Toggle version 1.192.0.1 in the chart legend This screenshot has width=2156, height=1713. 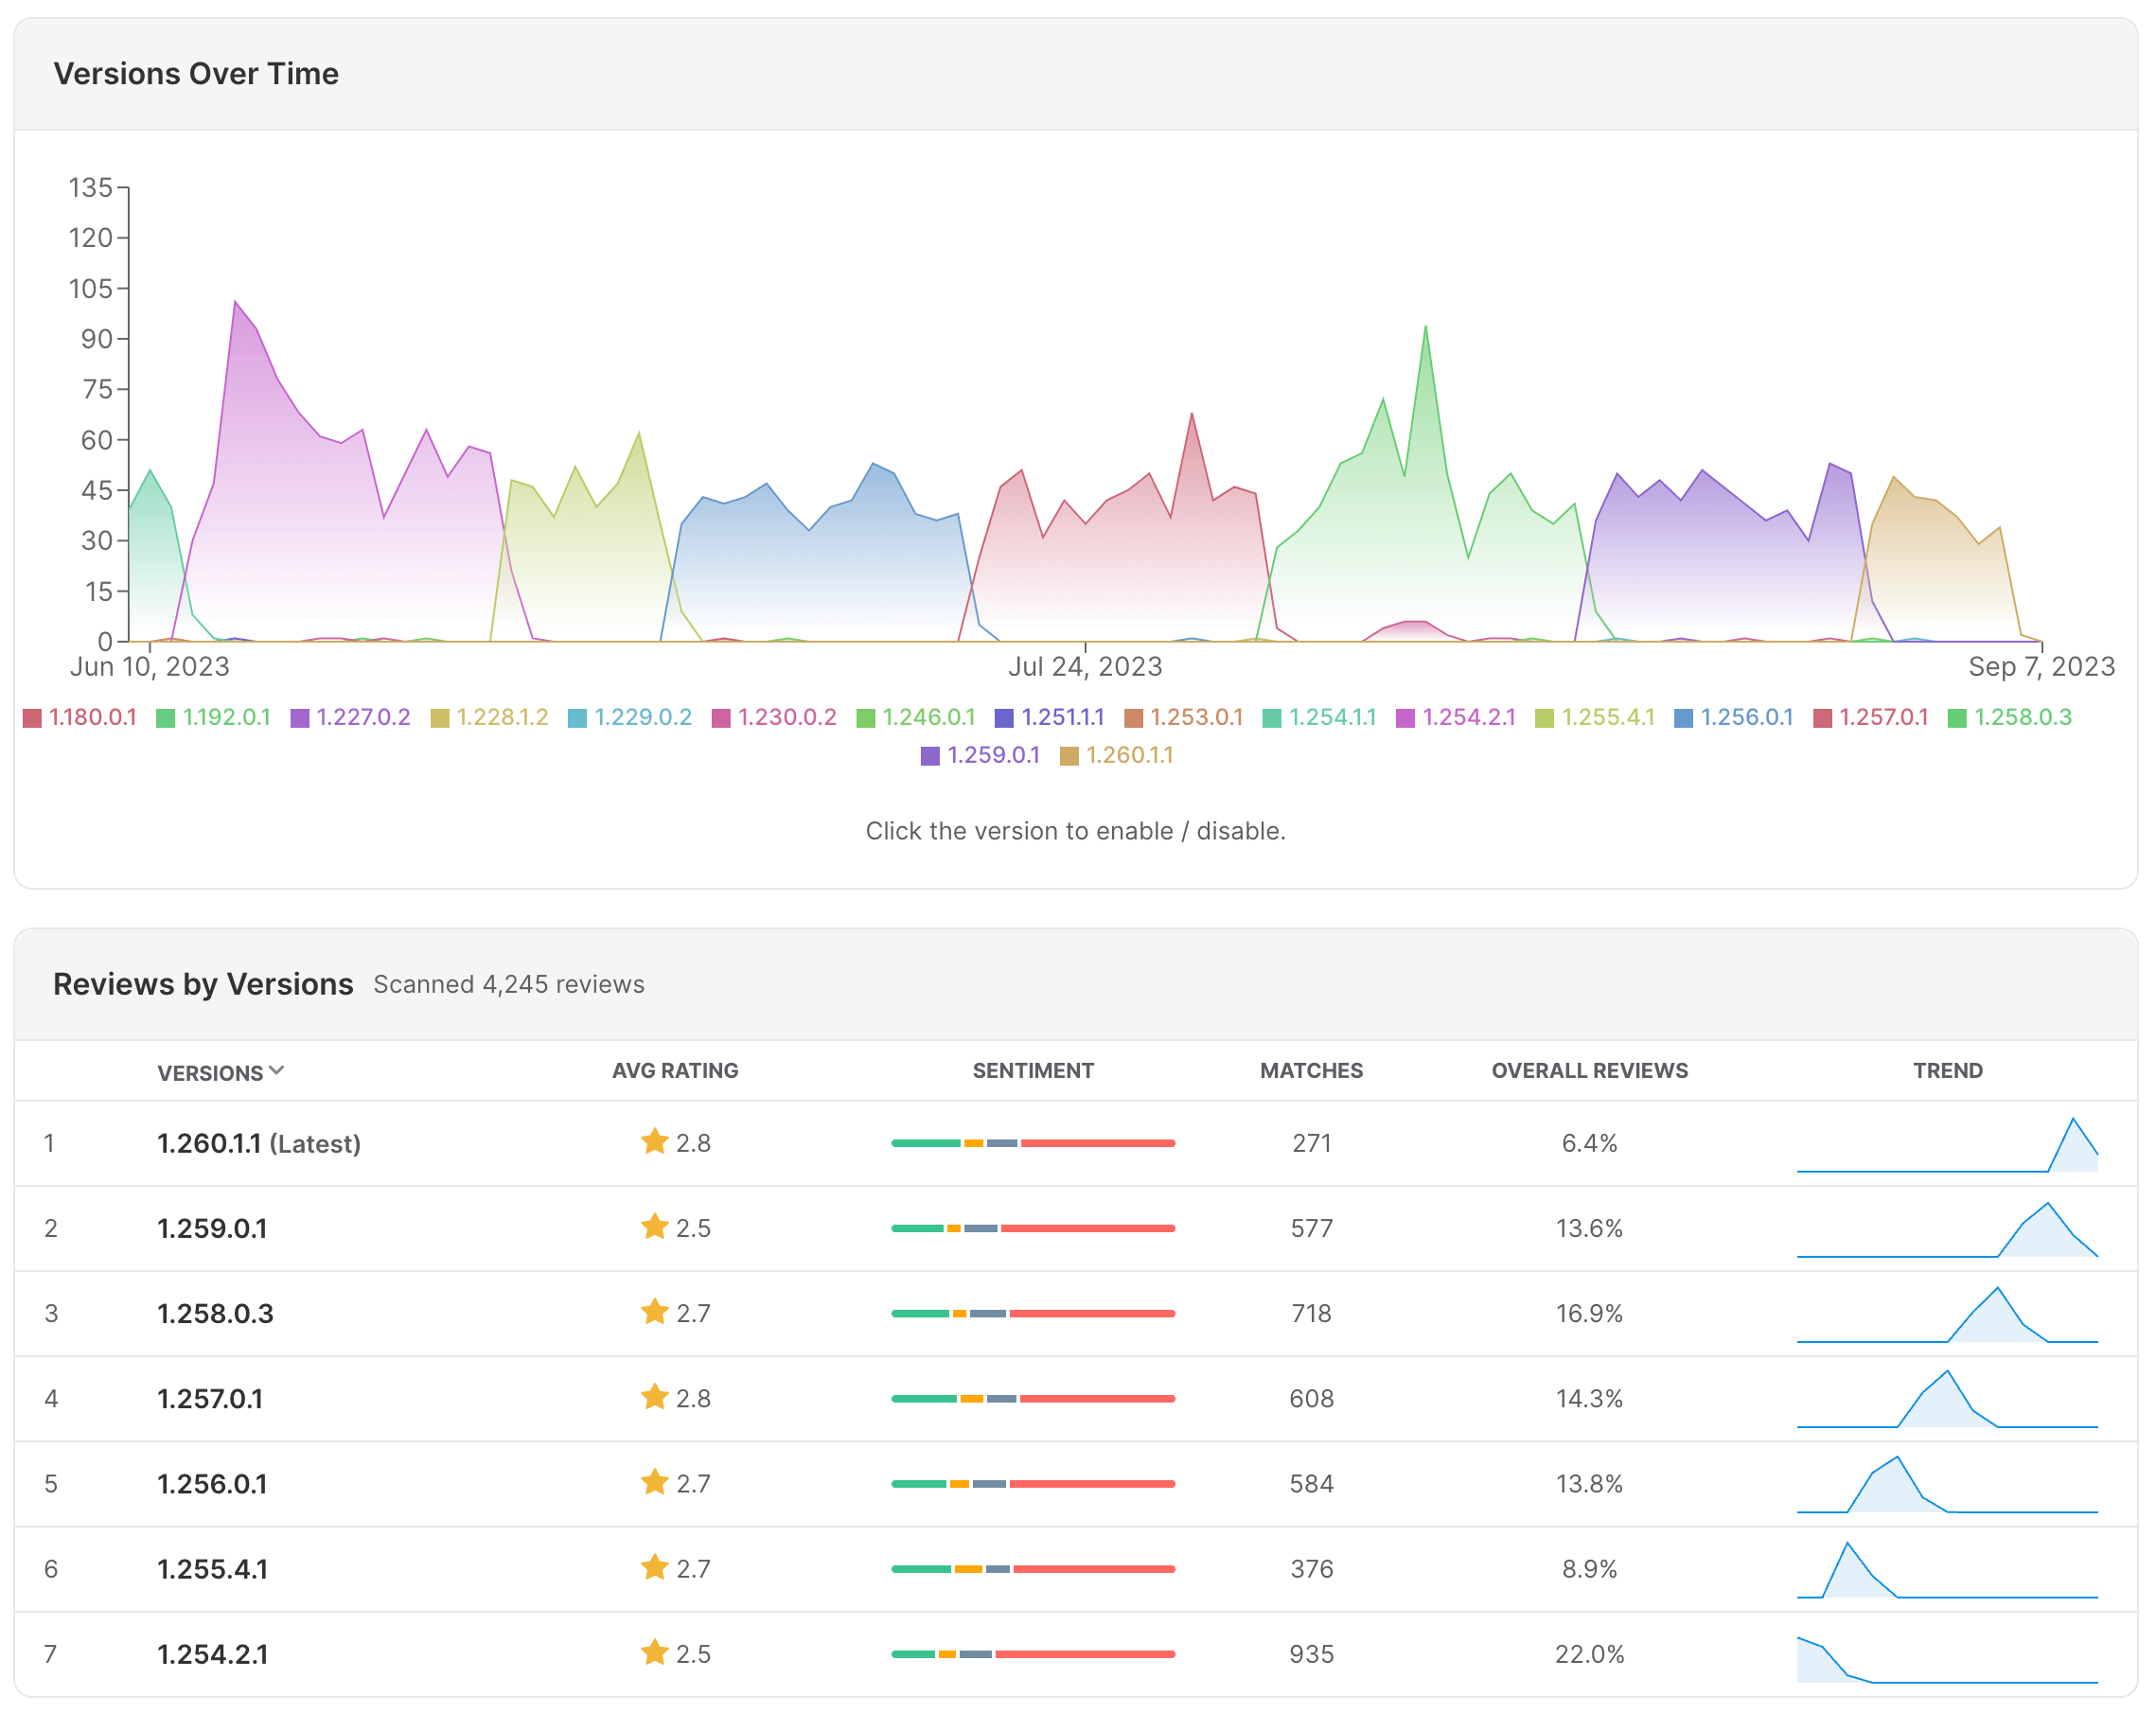coord(214,717)
